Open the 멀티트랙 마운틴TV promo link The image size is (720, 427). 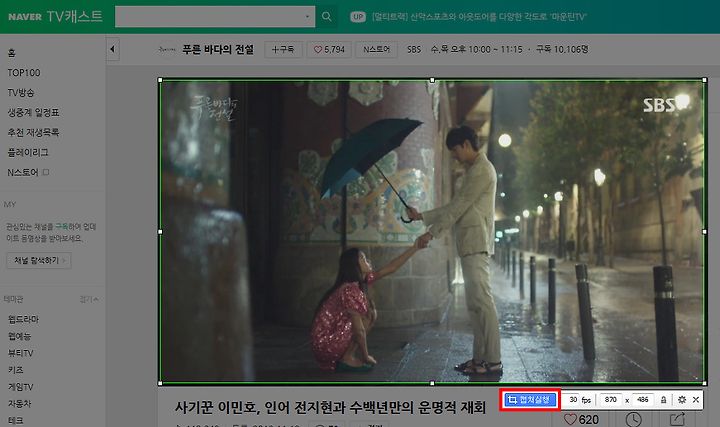tap(479, 17)
